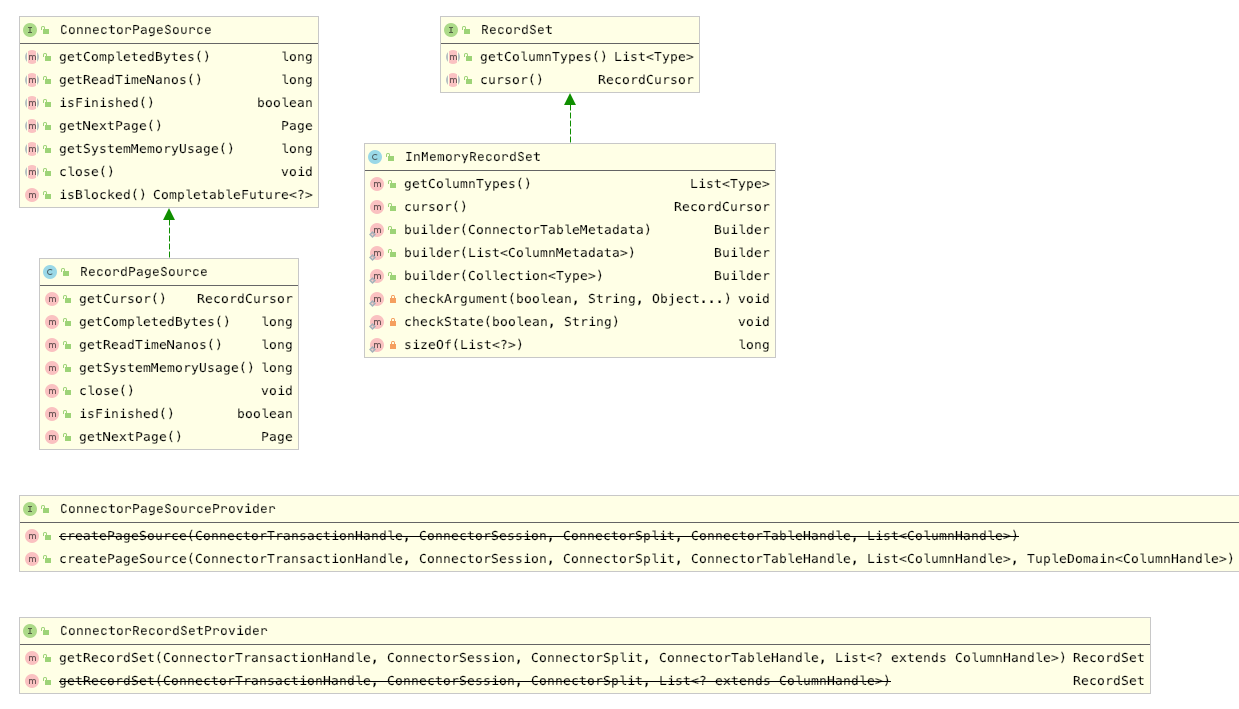Click the class icon beside RecordPageSource title

pyautogui.click(x=50, y=272)
